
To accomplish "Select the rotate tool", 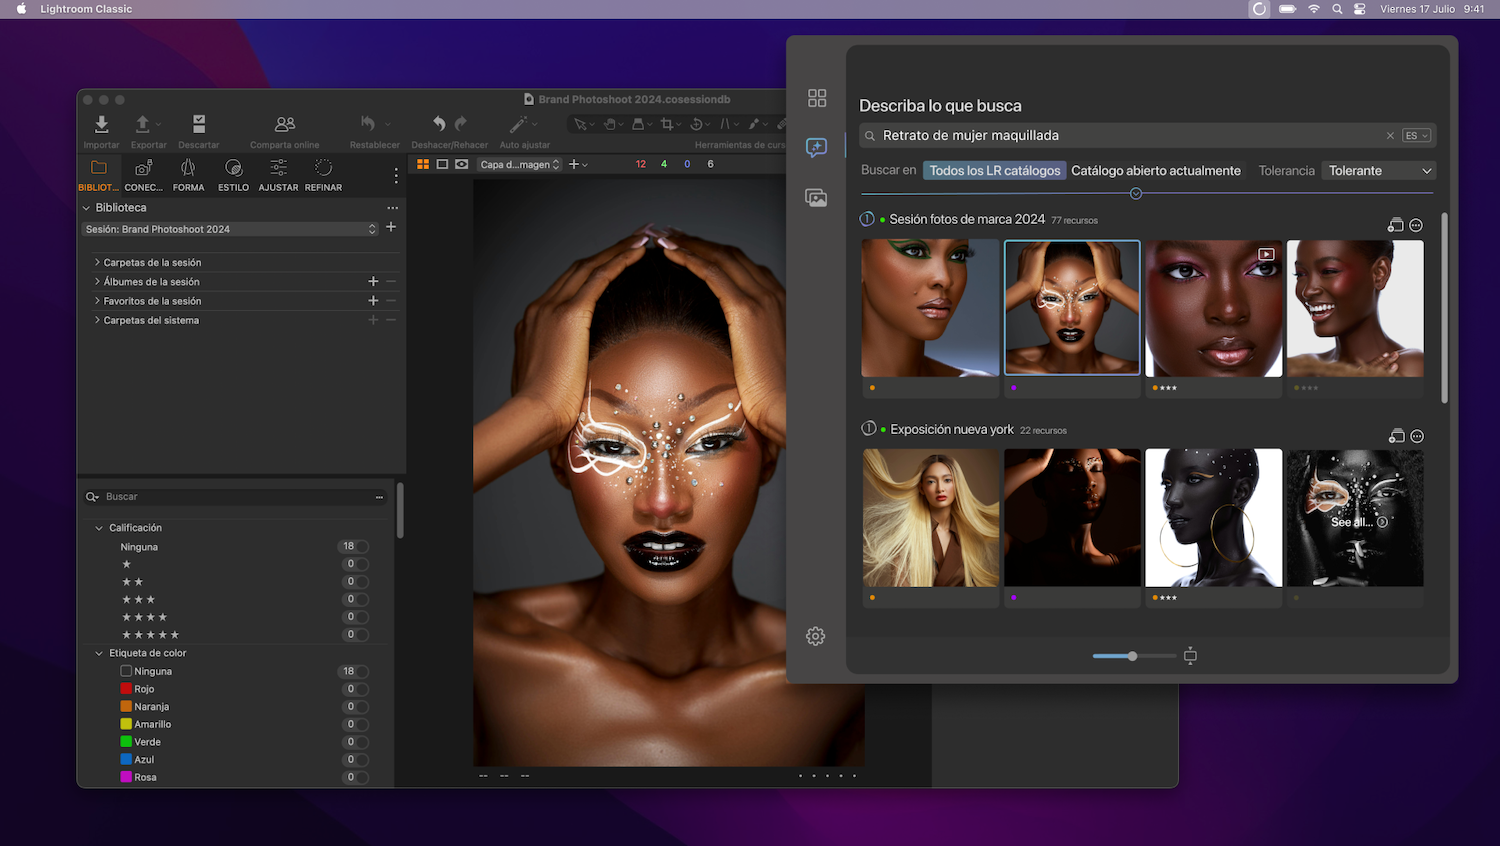I will (x=697, y=124).
